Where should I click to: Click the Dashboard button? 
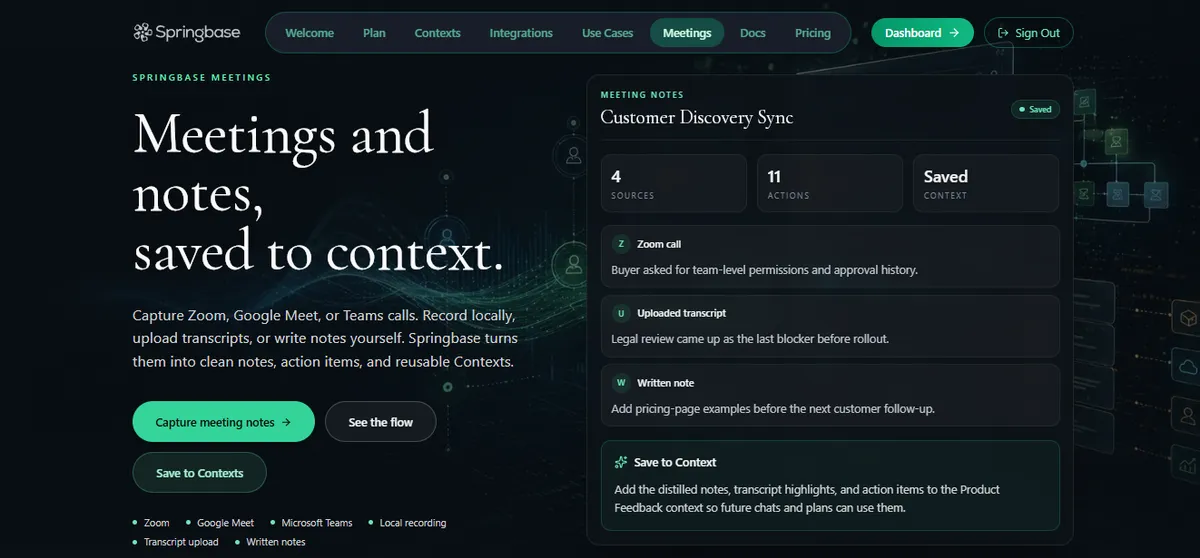922,33
